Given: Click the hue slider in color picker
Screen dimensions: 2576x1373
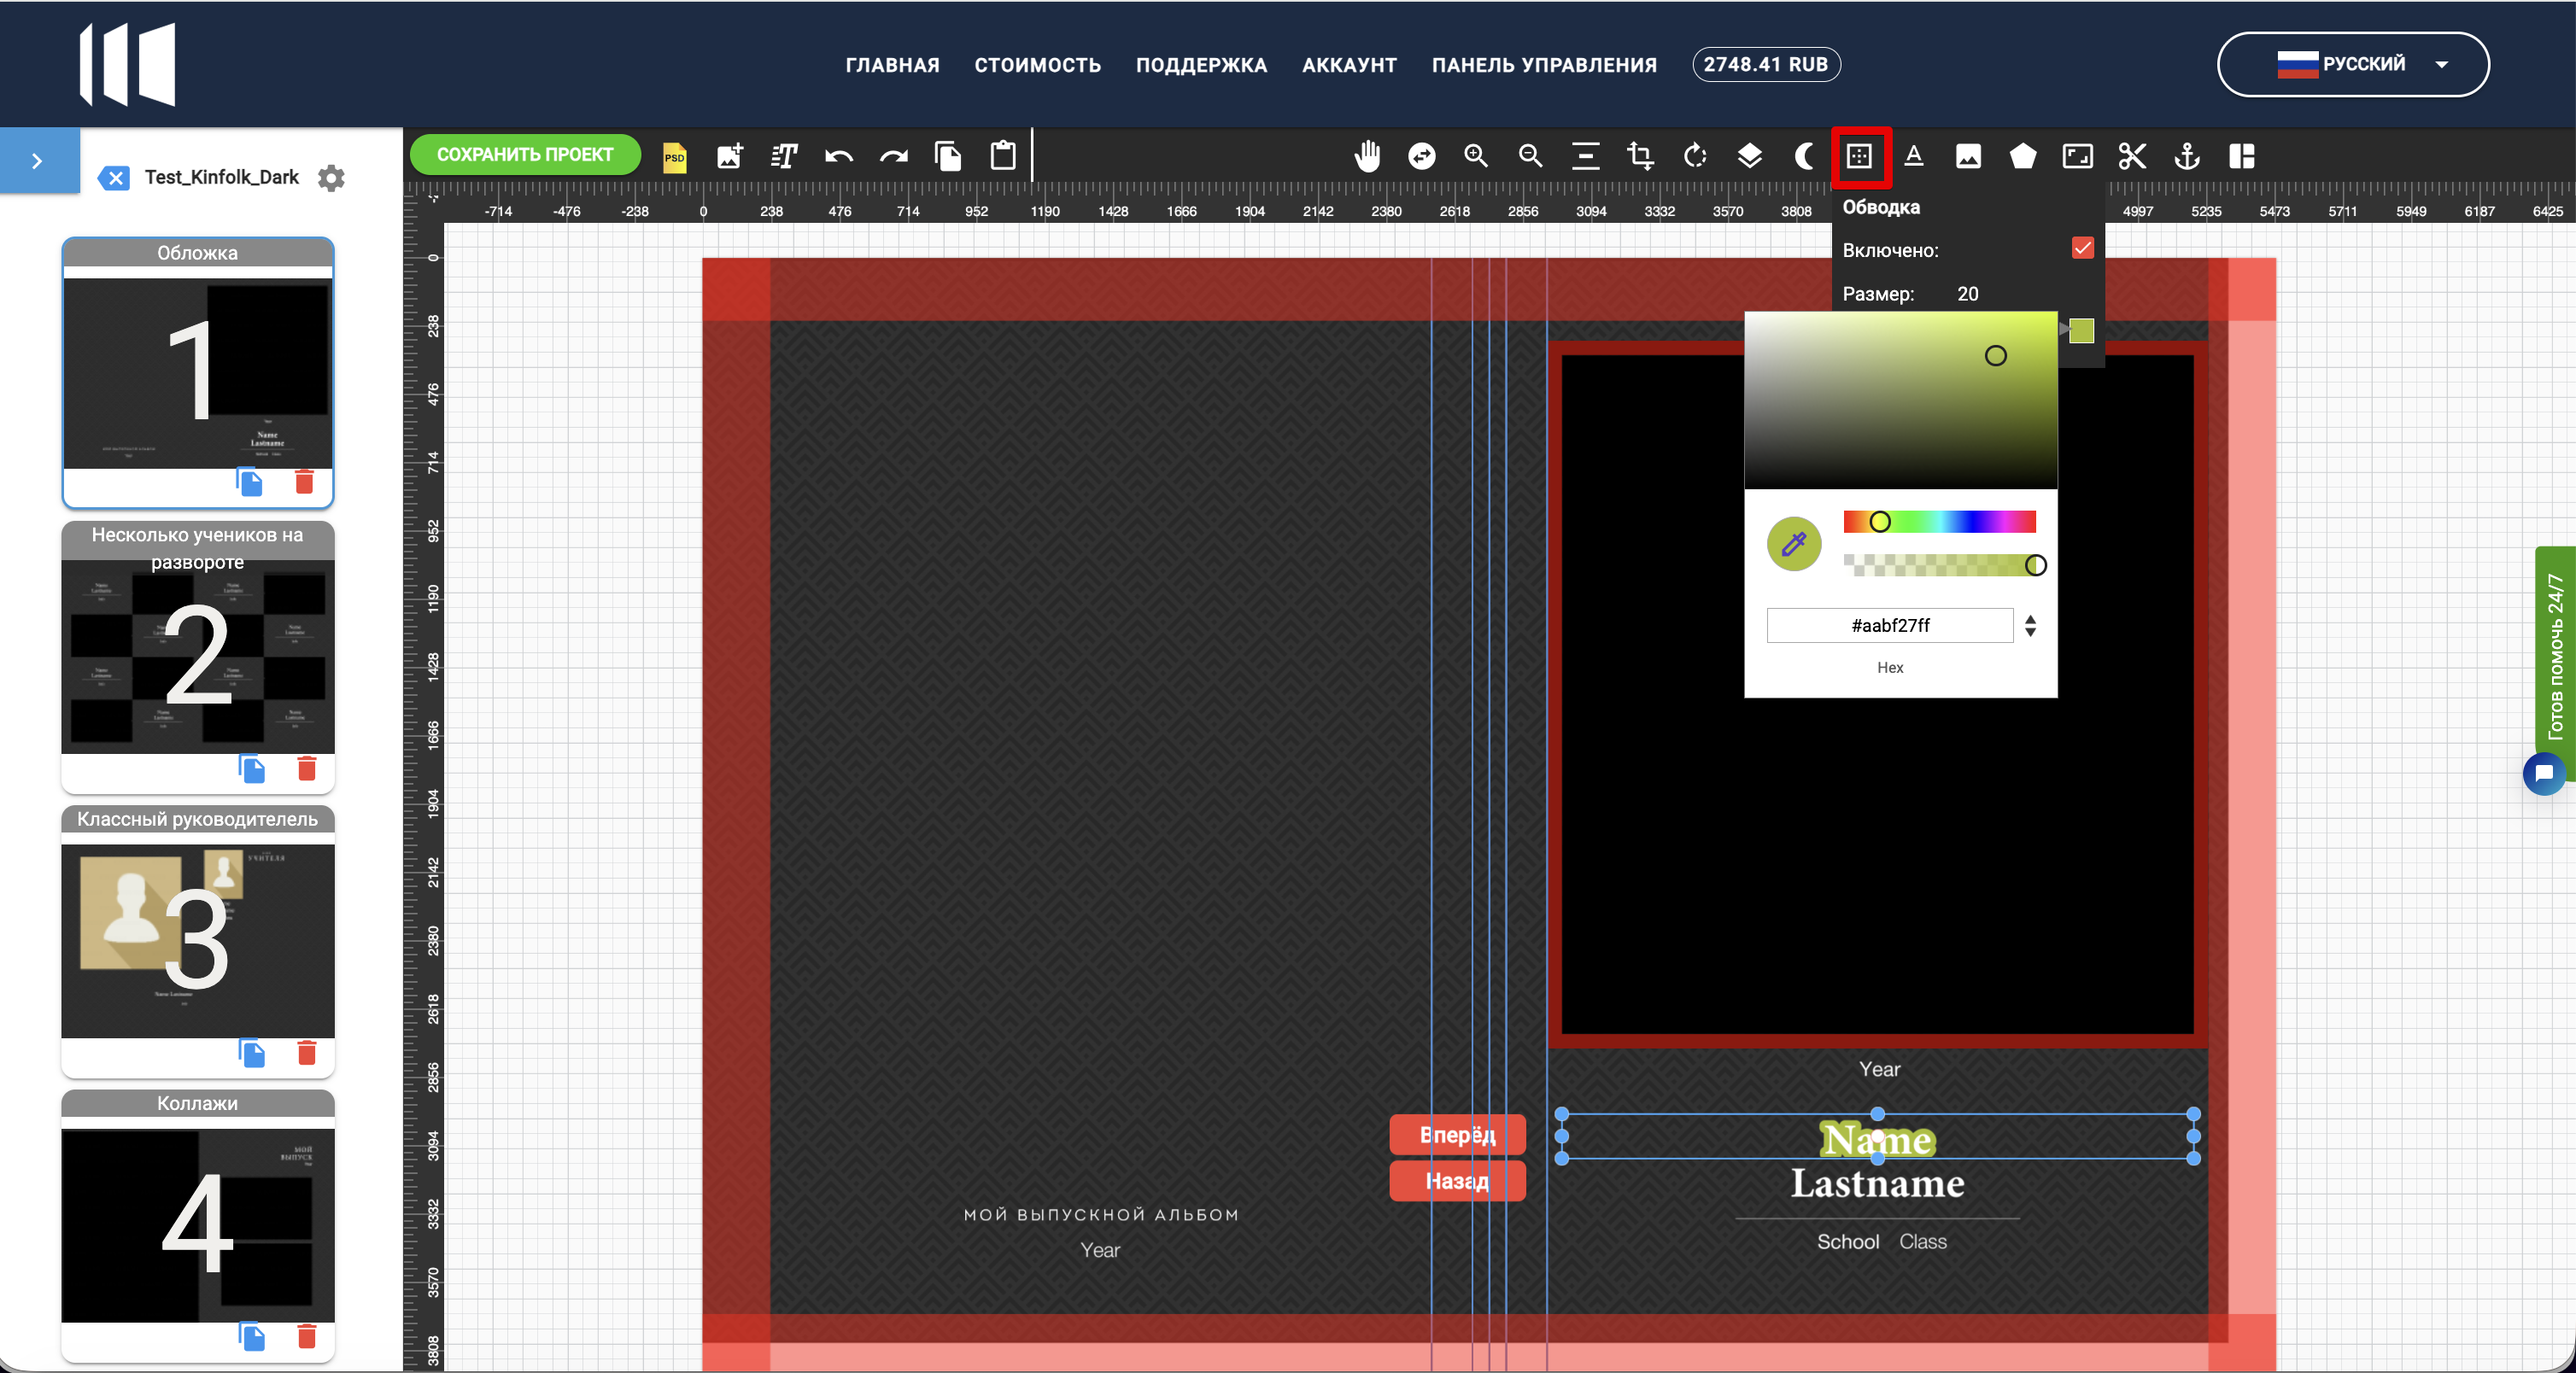Looking at the screenshot, I should pos(1939,522).
